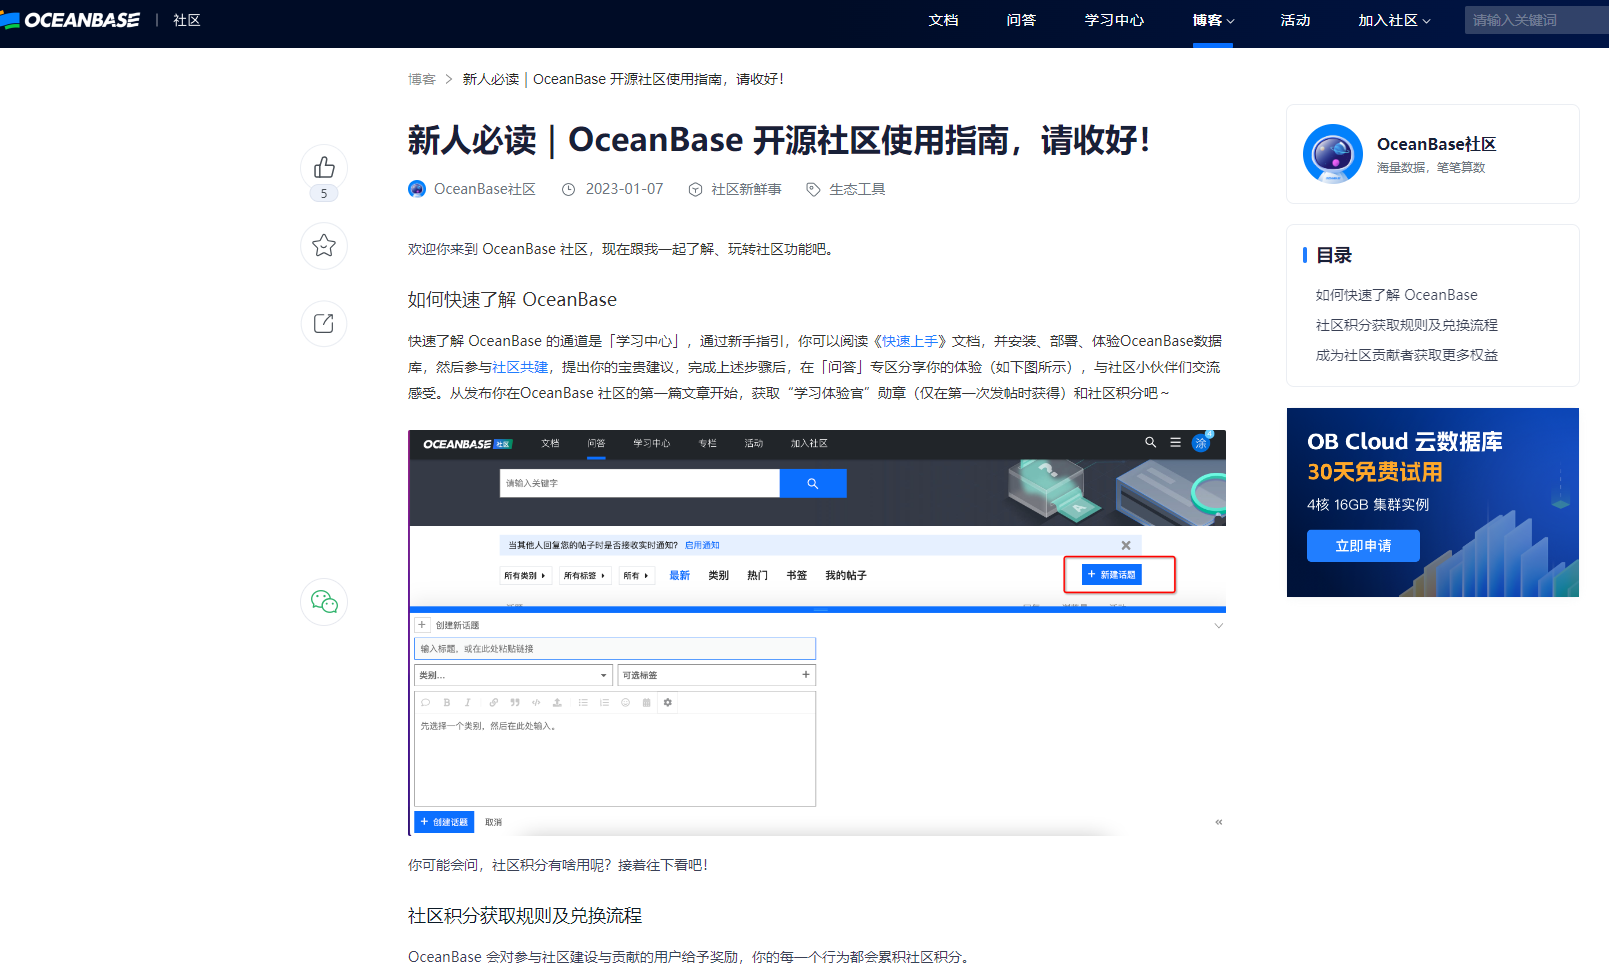1609x979 pixels.
Task: Jump to 成为社区贡献者获取更多权益 in 目录
Action: (1406, 355)
